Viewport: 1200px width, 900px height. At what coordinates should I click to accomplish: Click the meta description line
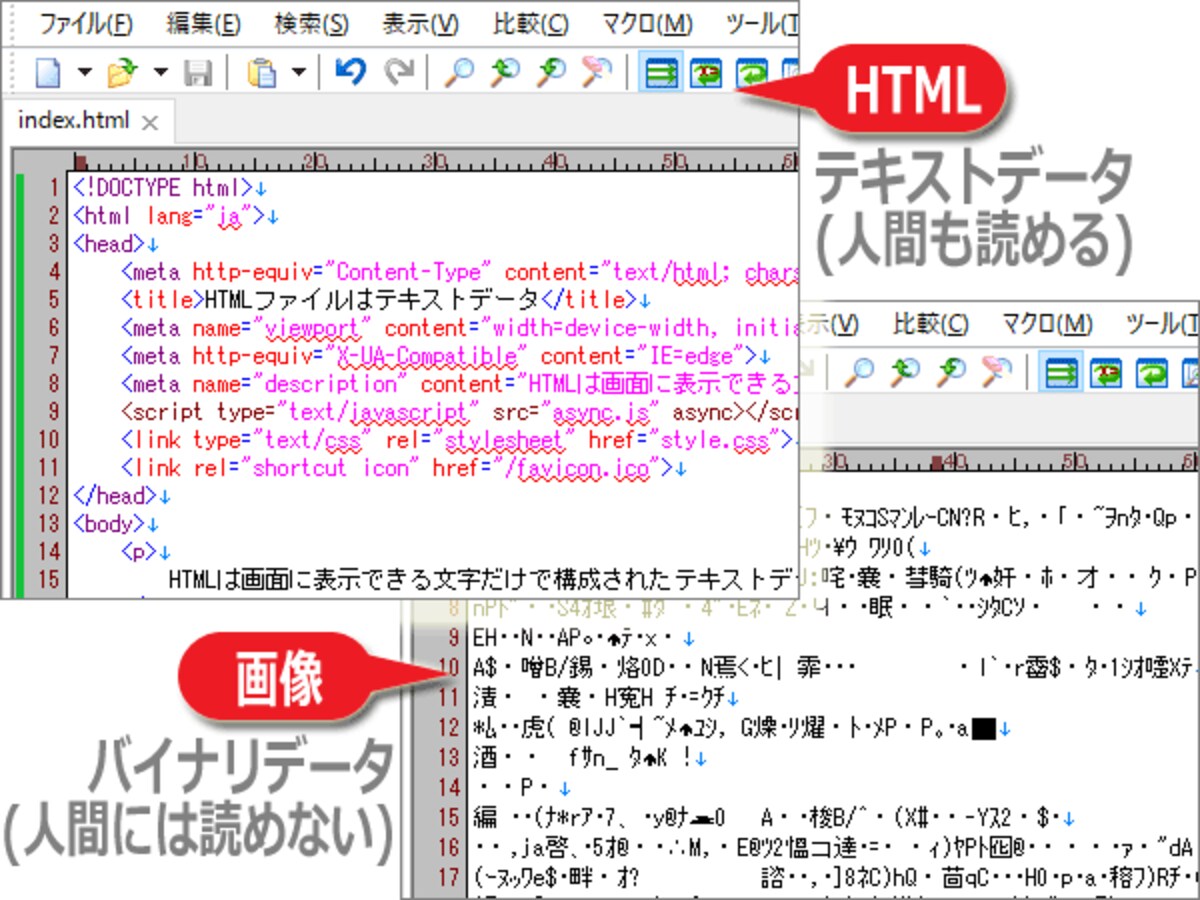(458, 383)
